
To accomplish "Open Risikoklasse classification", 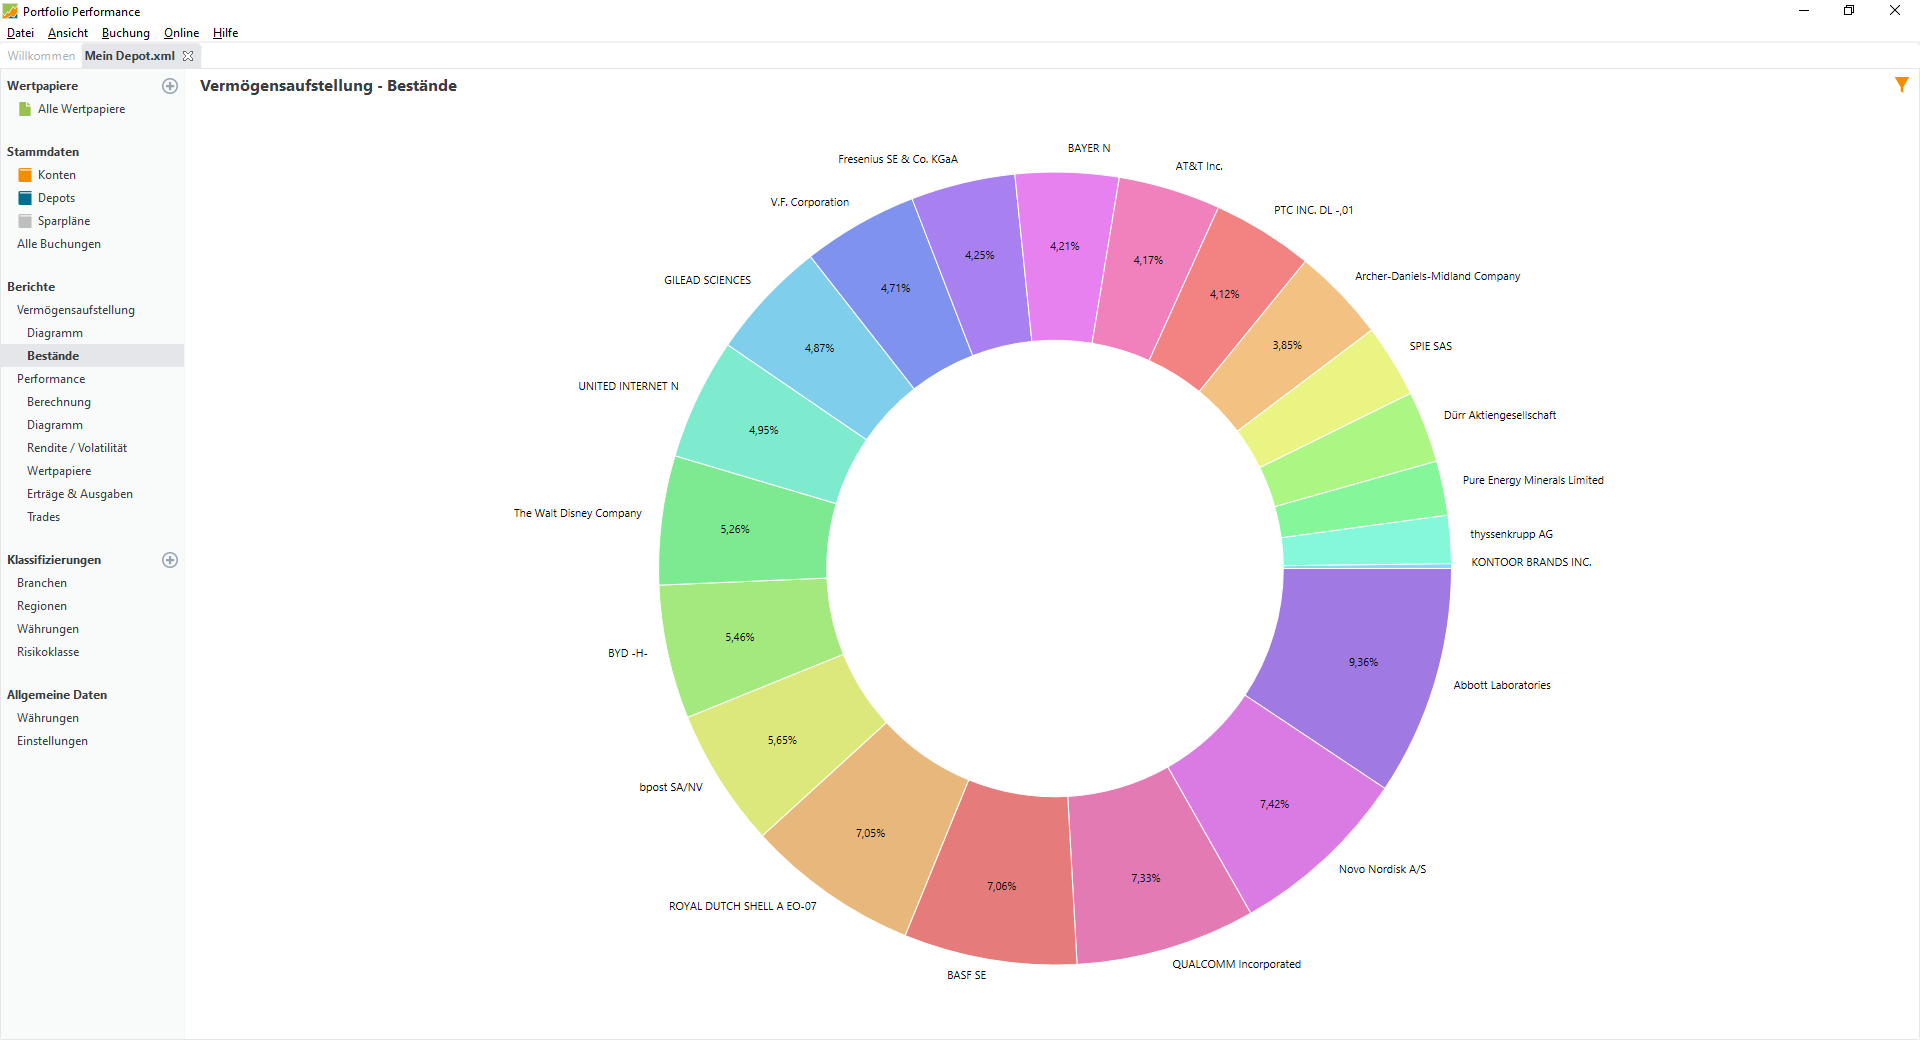I will 48,652.
